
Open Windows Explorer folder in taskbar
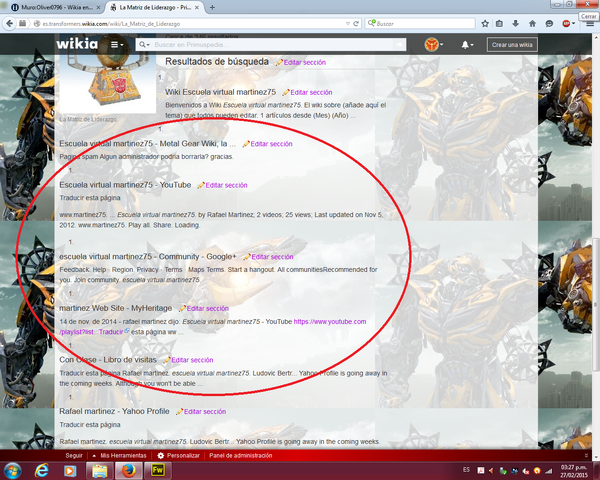tap(99, 470)
